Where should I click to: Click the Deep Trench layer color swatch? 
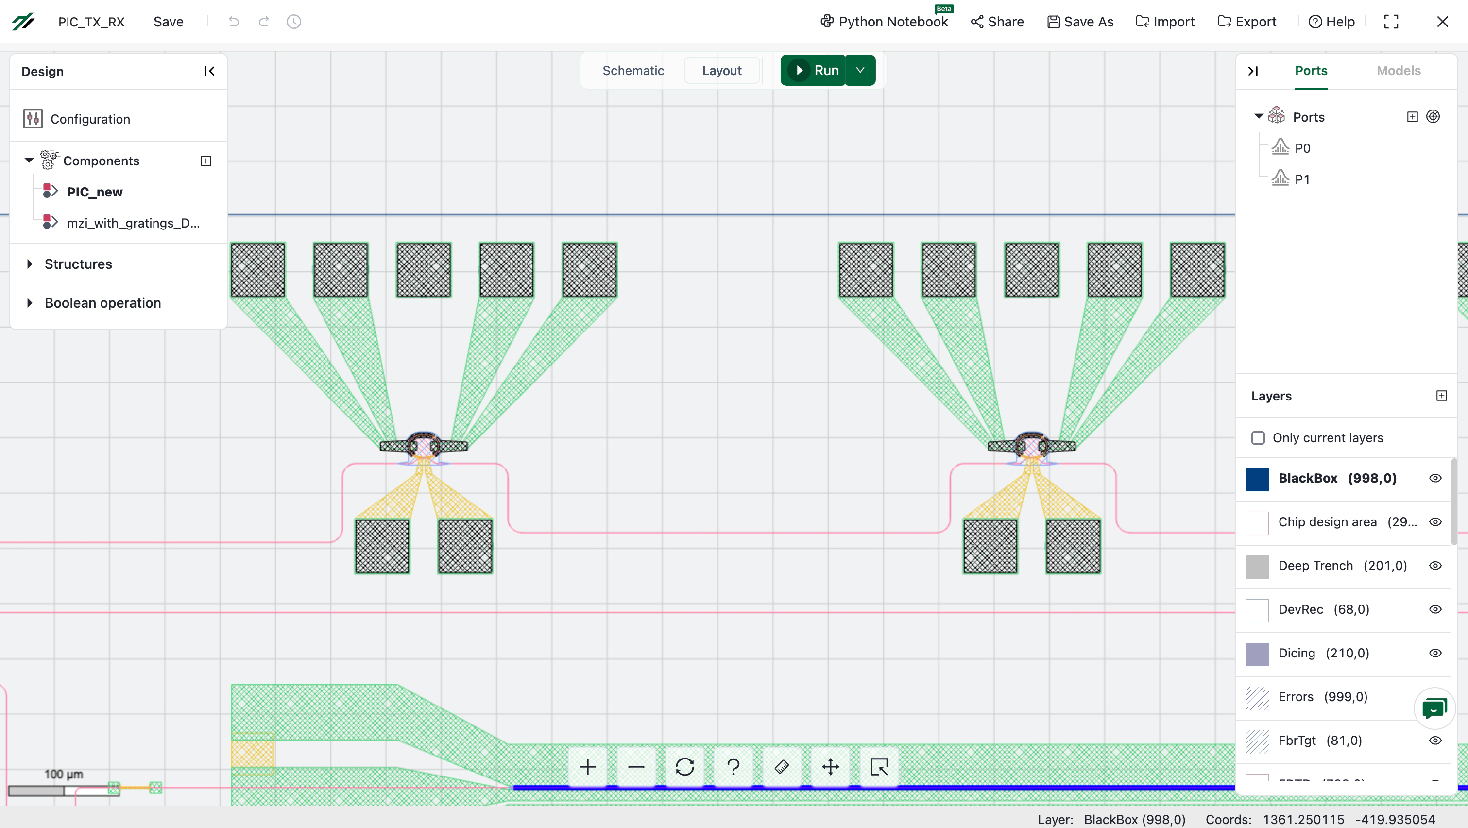click(x=1257, y=566)
